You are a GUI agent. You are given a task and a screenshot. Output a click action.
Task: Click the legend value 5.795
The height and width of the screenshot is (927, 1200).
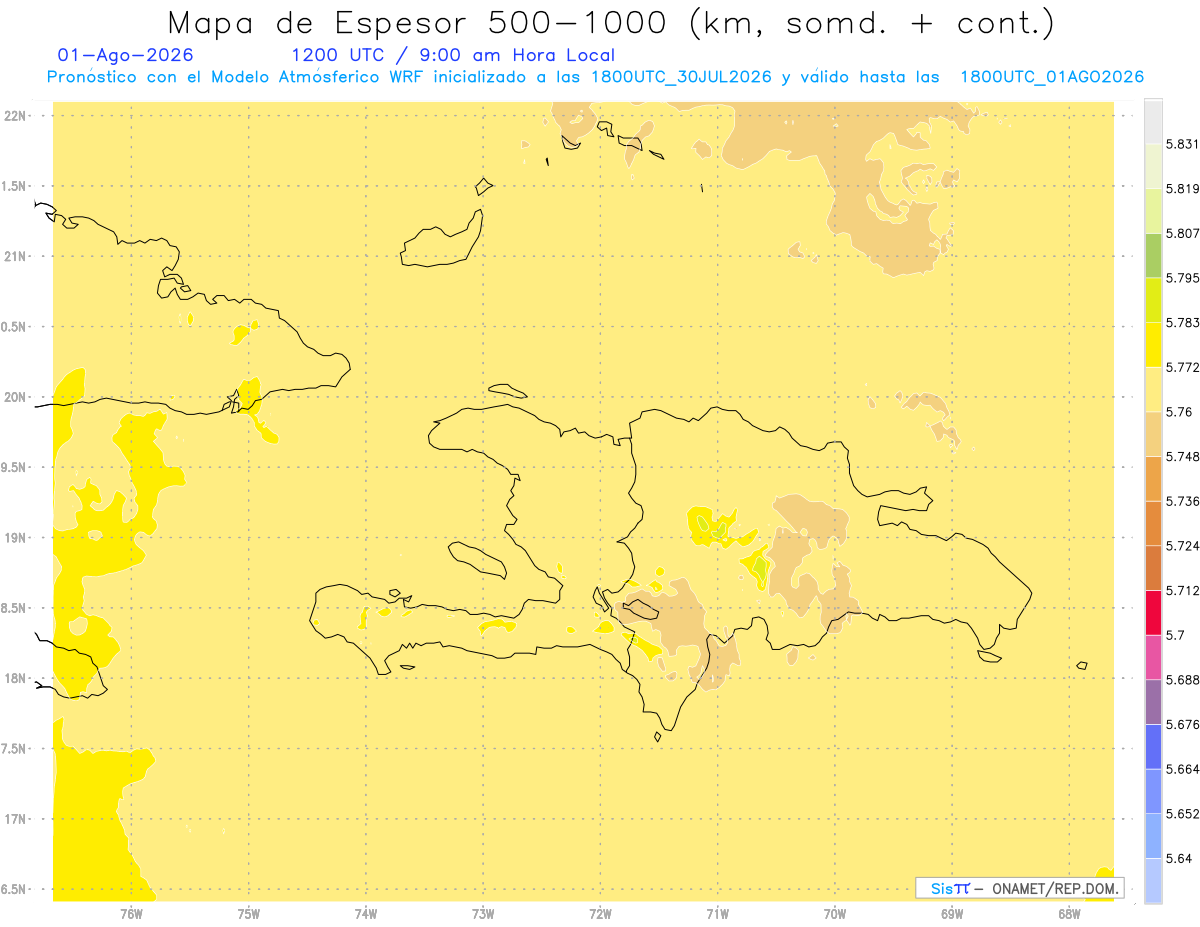(x=1182, y=278)
